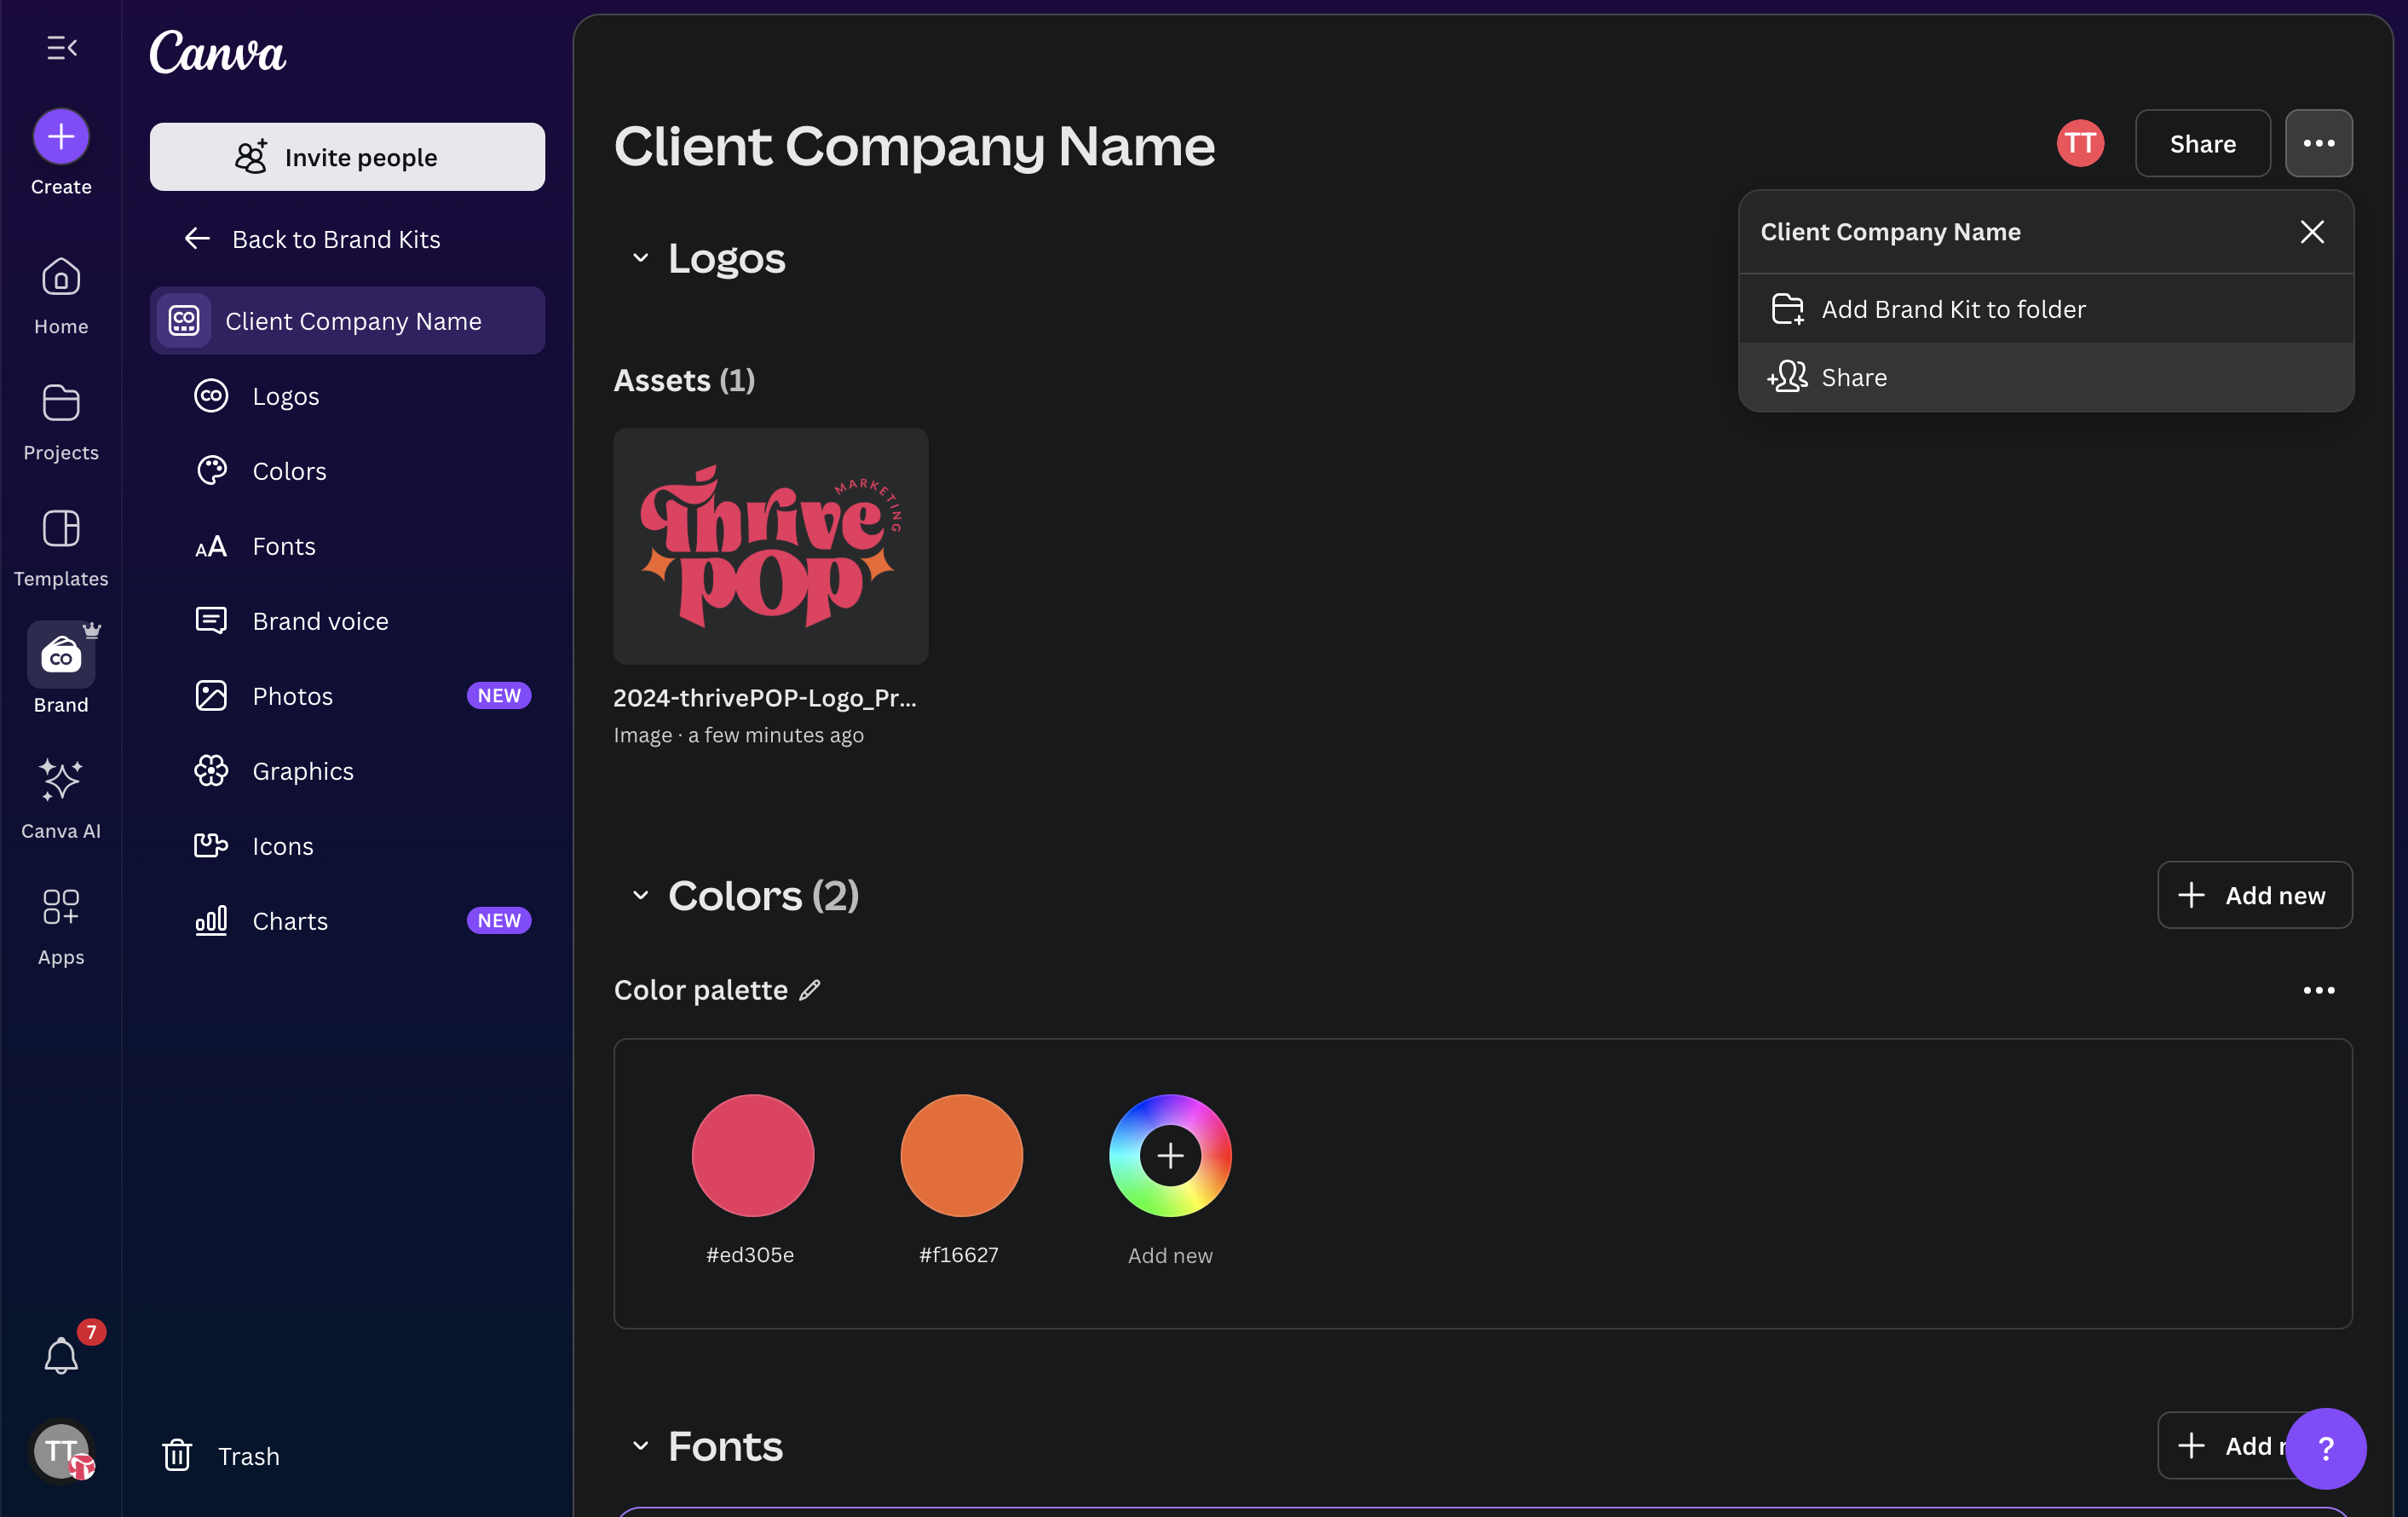
Task: Open the Brand section icon
Action: pos(61,655)
